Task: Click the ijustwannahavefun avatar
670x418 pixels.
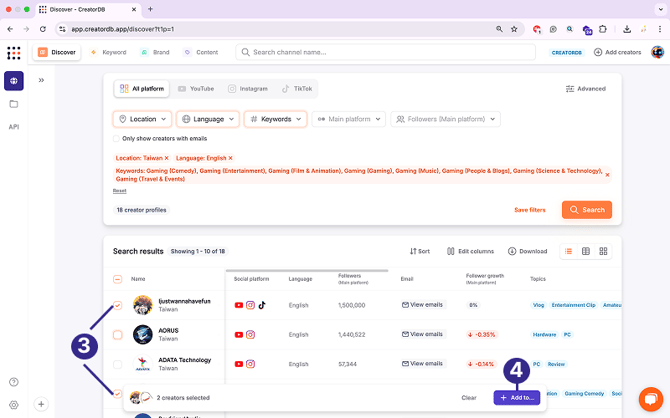Action: coord(143,305)
